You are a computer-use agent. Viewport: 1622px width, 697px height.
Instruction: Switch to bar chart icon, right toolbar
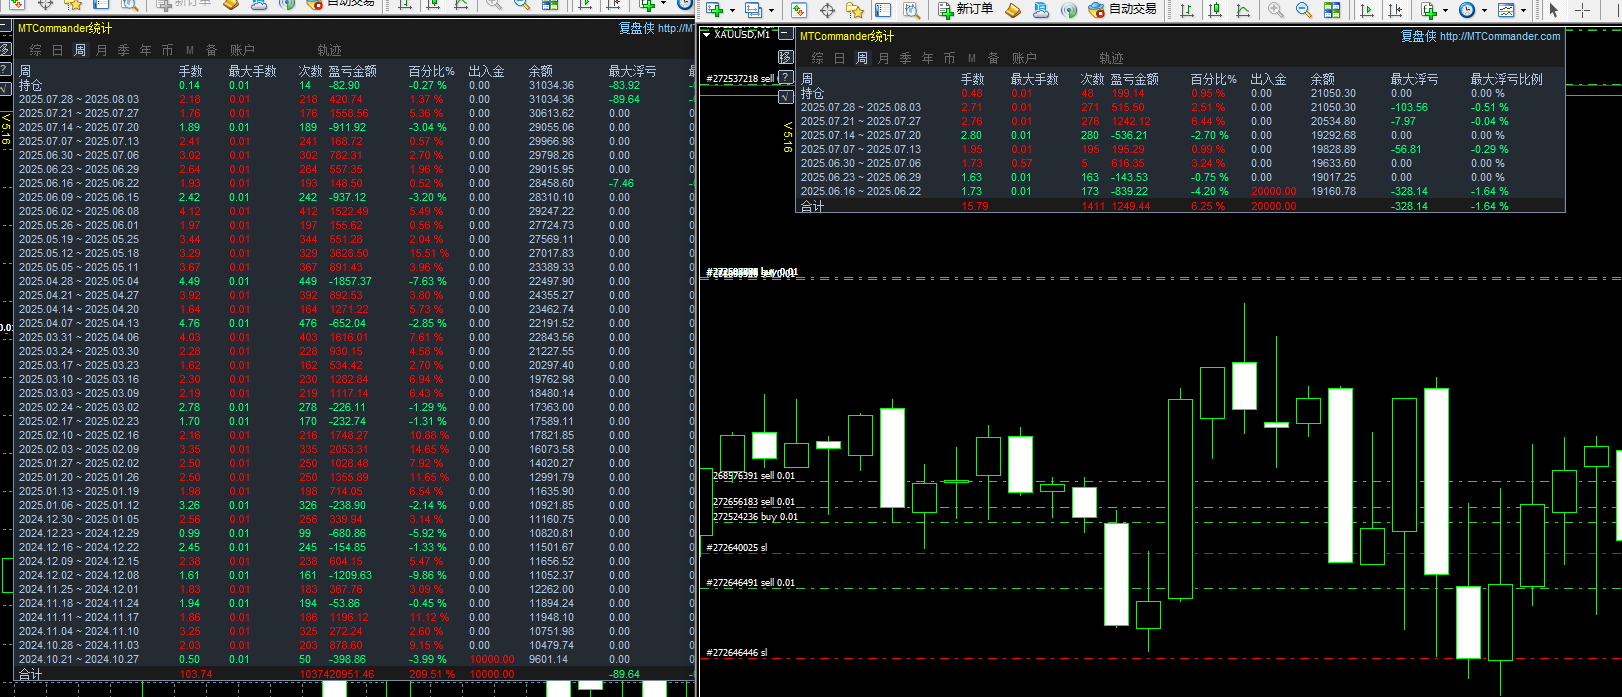(1187, 10)
